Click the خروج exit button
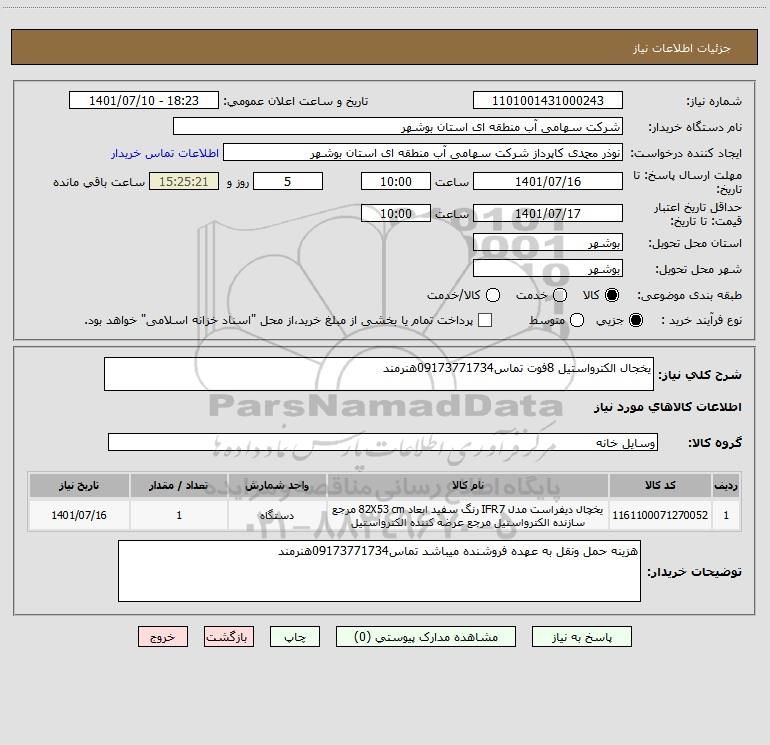This screenshot has width=770, height=745. (163, 637)
